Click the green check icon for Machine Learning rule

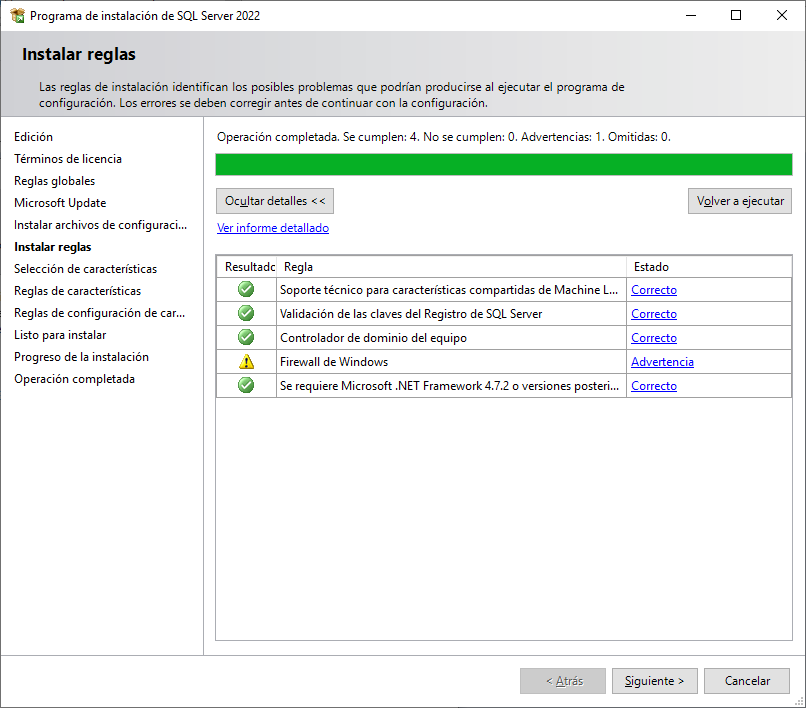pos(245,289)
